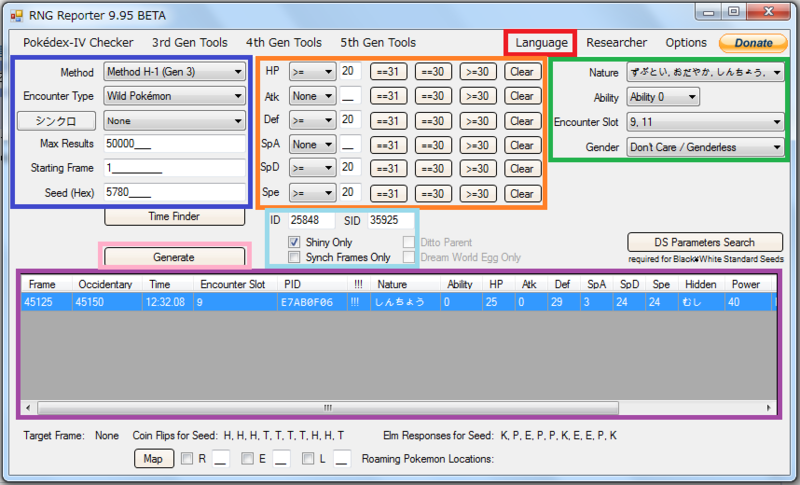Viewport: 800px width, 485px height.
Task: Sort by the Nature column header
Action: [406, 284]
